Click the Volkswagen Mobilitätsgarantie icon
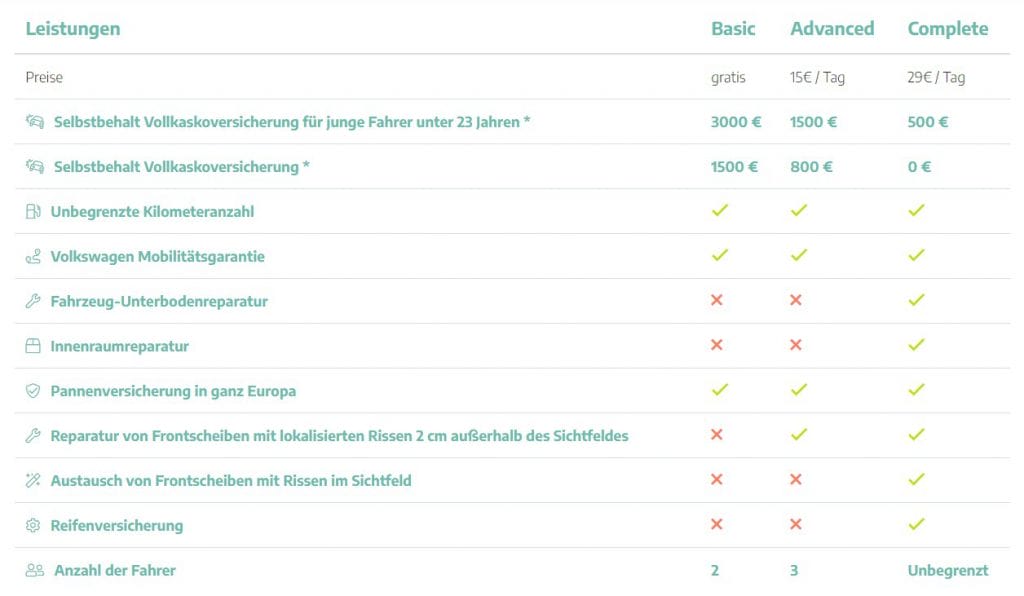Image resolution: width=1024 pixels, height=596 pixels. pyautogui.click(x=33, y=256)
